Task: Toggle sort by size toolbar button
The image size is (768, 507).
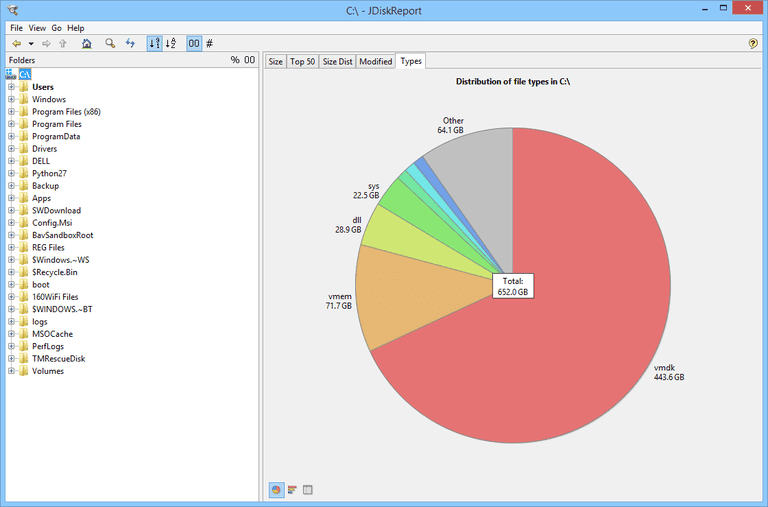Action: pos(154,44)
